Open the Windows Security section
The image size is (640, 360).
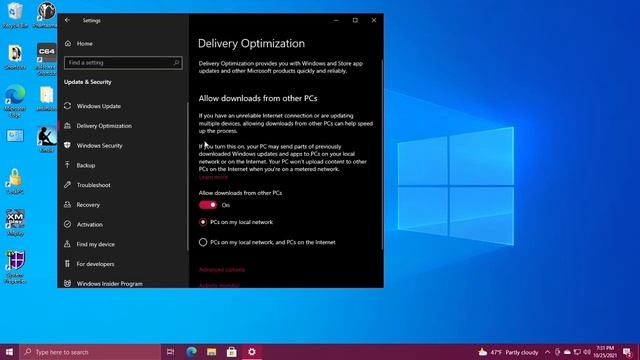click(122, 145)
